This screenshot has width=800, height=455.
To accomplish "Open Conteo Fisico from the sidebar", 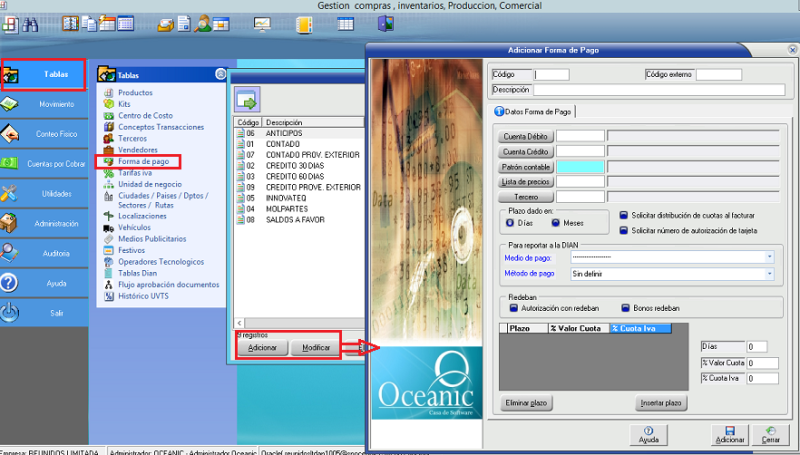I will [x=41, y=134].
